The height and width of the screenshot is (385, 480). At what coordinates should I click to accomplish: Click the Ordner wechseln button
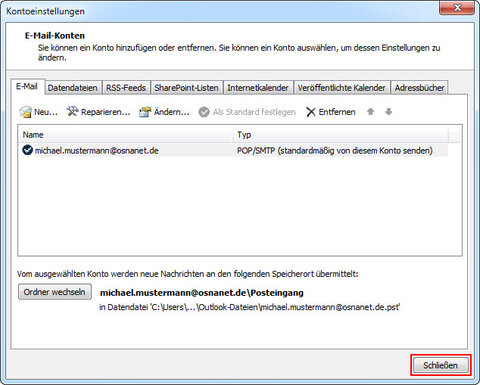[55, 292]
